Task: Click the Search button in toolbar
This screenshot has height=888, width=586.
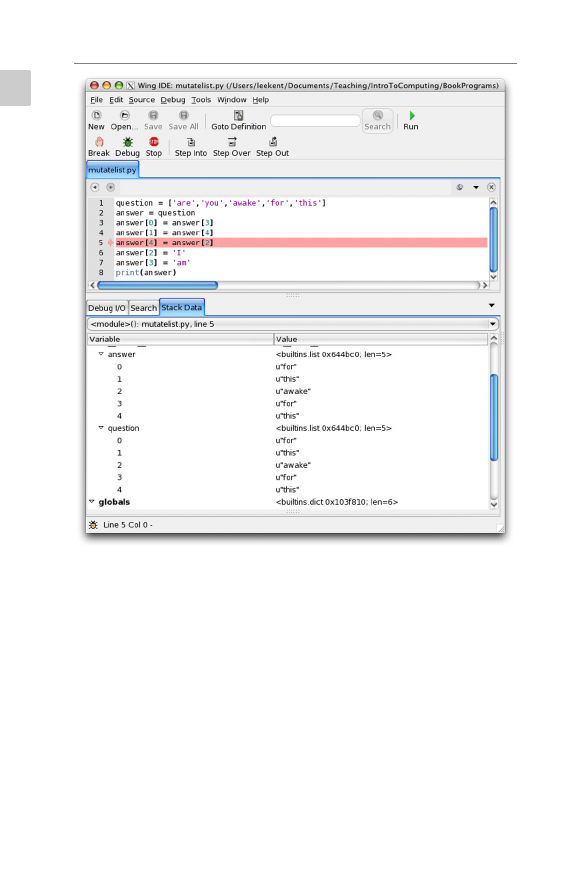Action: pyautogui.click(x=377, y=121)
